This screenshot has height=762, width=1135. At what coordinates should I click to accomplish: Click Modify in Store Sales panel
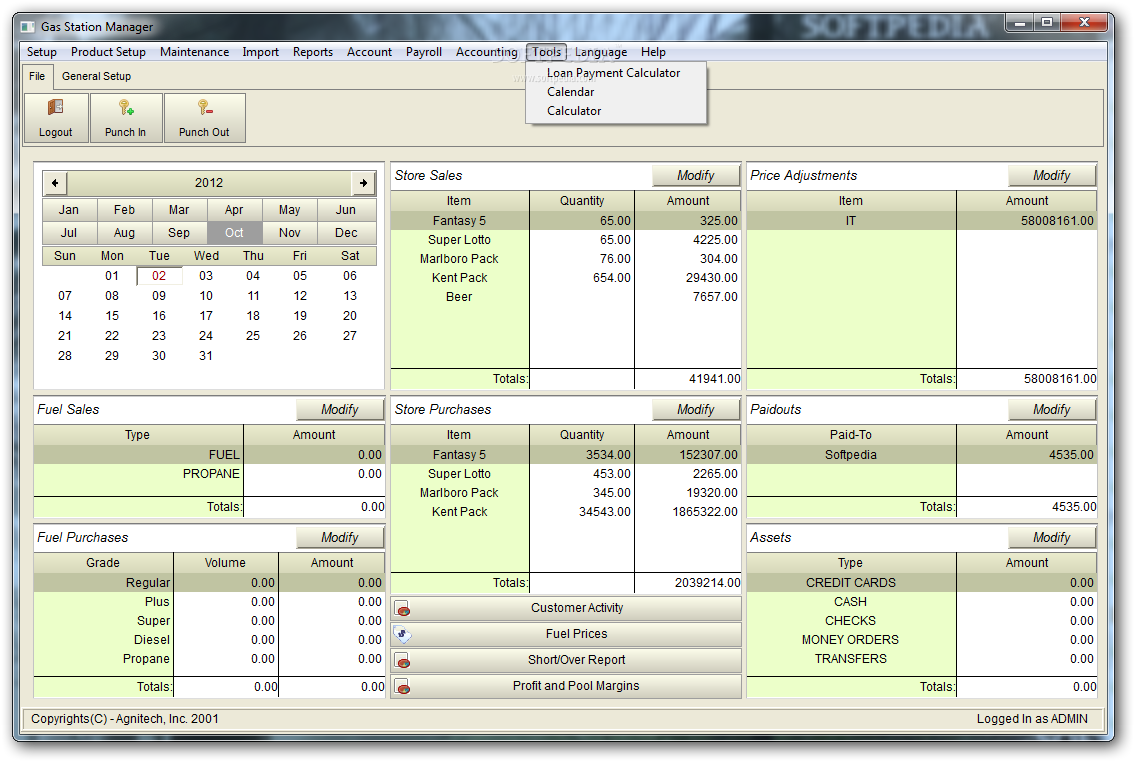coord(696,176)
